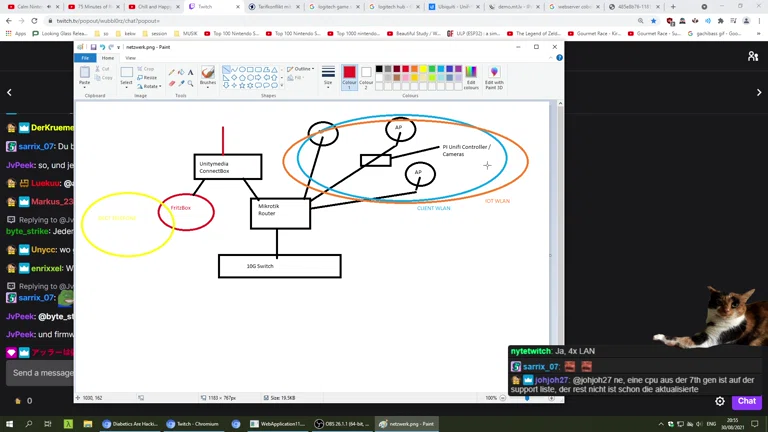Viewport: 768px width, 432px height.
Task: Select the Fill with colour bucket tool
Action: click(181, 72)
